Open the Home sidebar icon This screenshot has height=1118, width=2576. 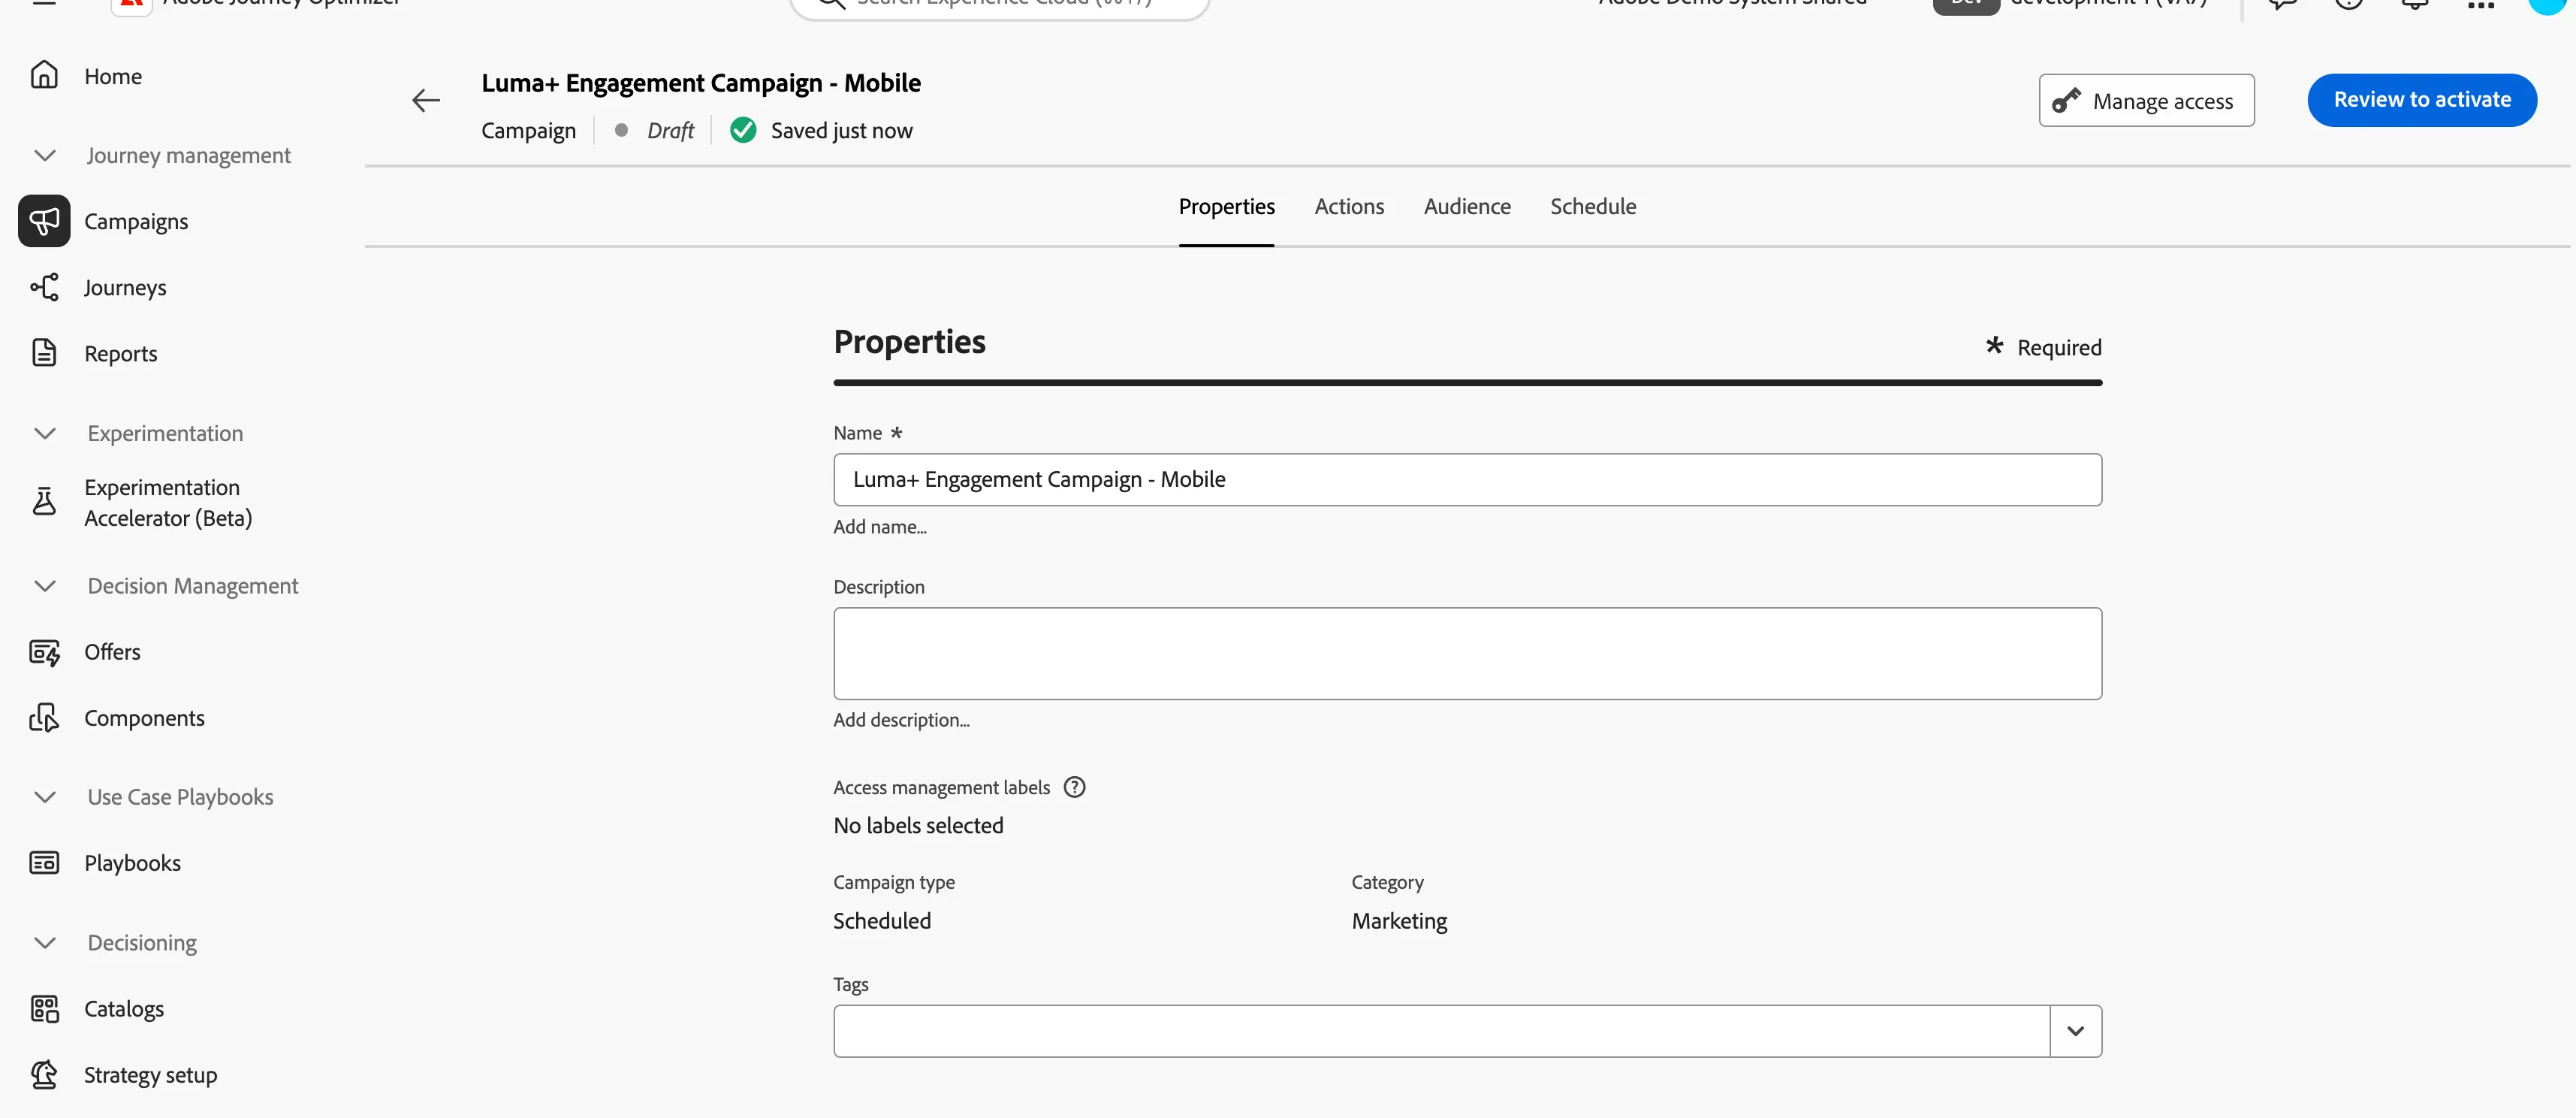click(x=44, y=76)
